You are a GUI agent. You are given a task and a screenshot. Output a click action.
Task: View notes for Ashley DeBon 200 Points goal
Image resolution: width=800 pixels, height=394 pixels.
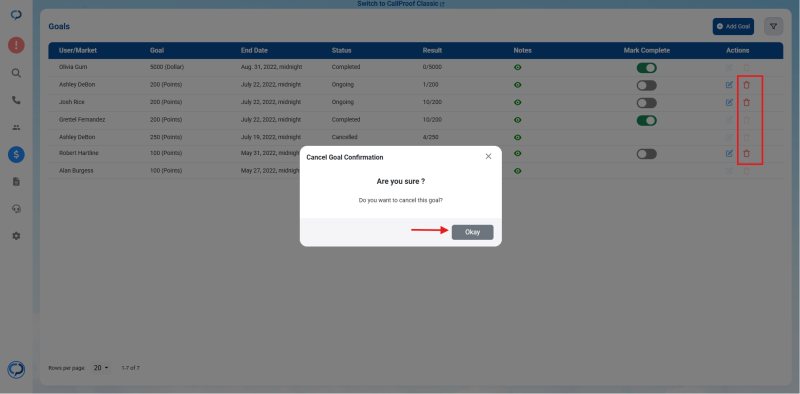tap(518, 85)
